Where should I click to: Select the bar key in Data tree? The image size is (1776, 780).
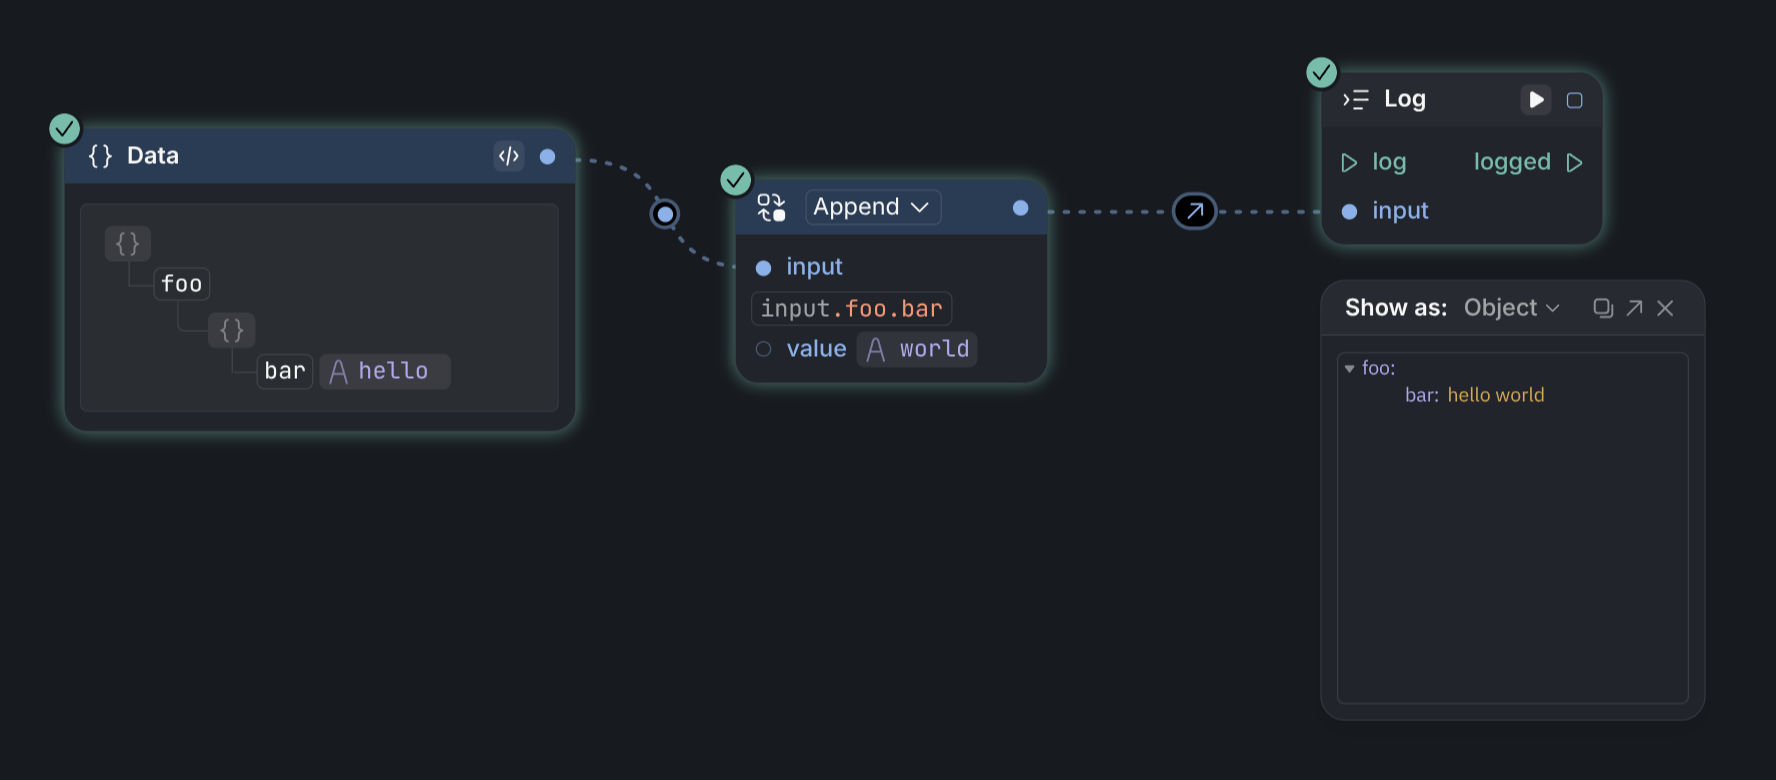pyautogui.click(x=285, y=371)
